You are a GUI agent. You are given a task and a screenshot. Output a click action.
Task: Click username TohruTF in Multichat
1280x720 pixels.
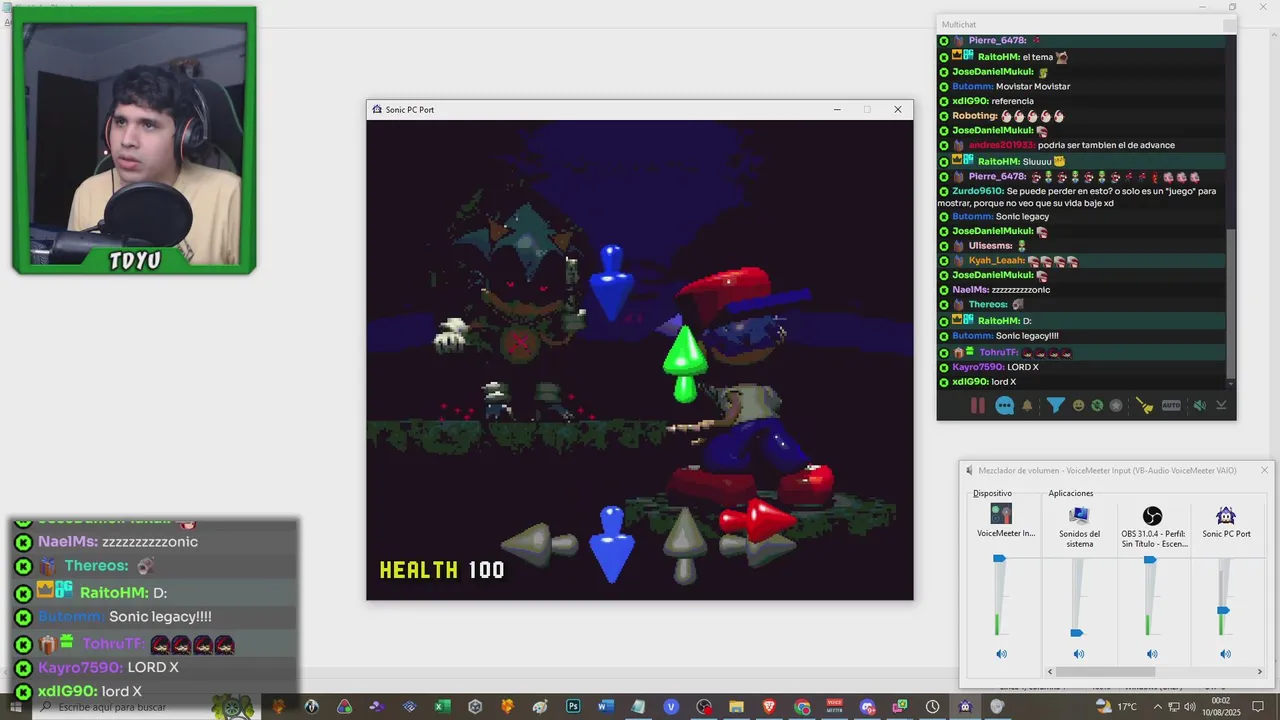998,352
